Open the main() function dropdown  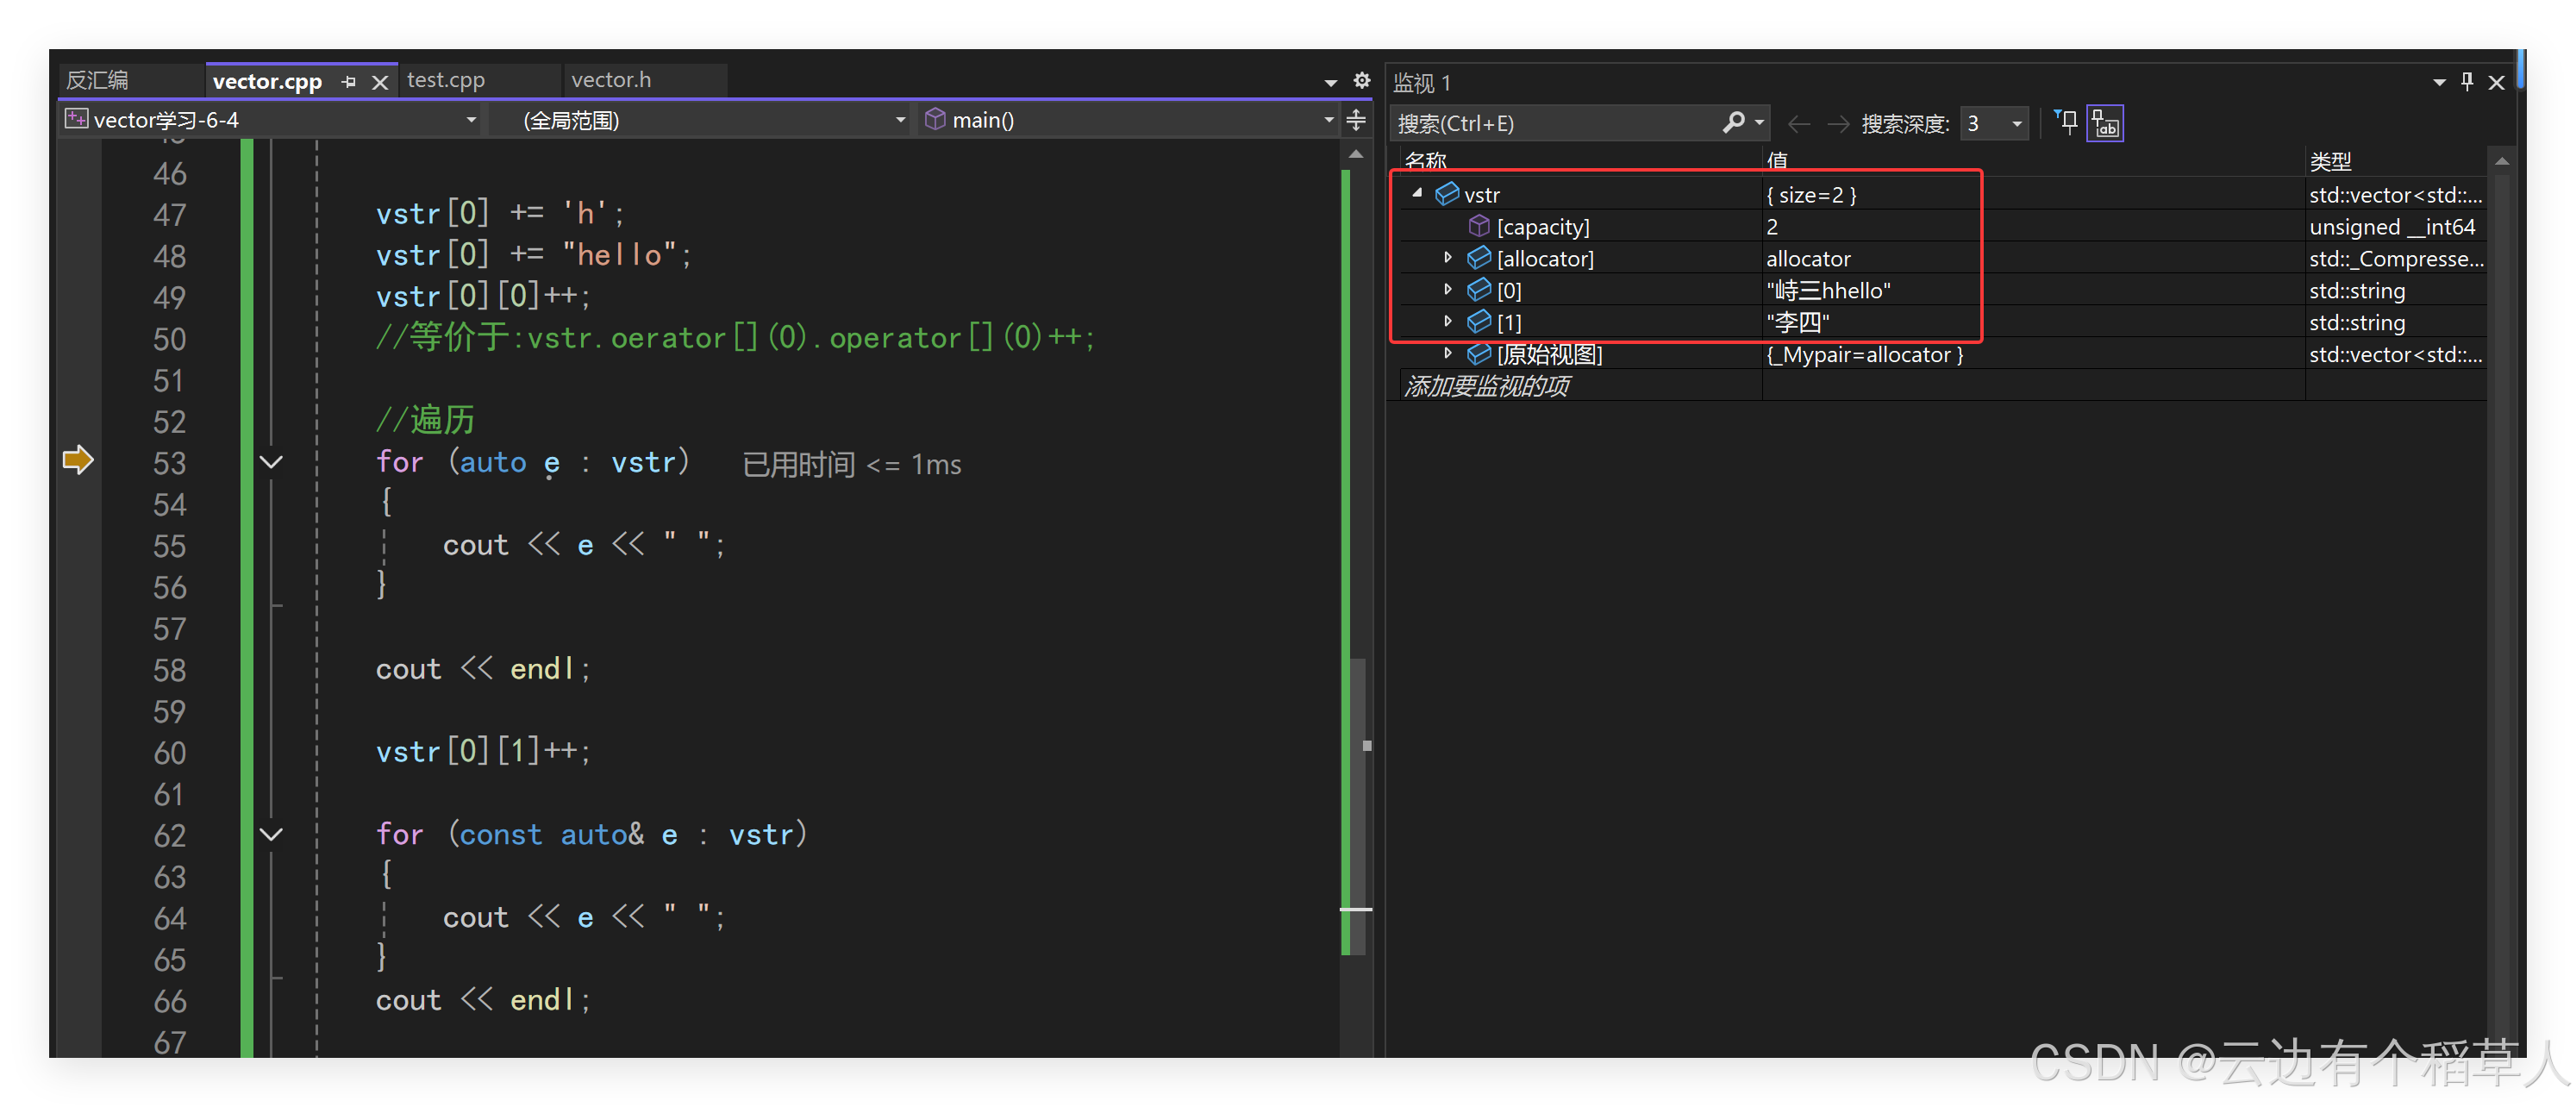tap(1328, 120)
